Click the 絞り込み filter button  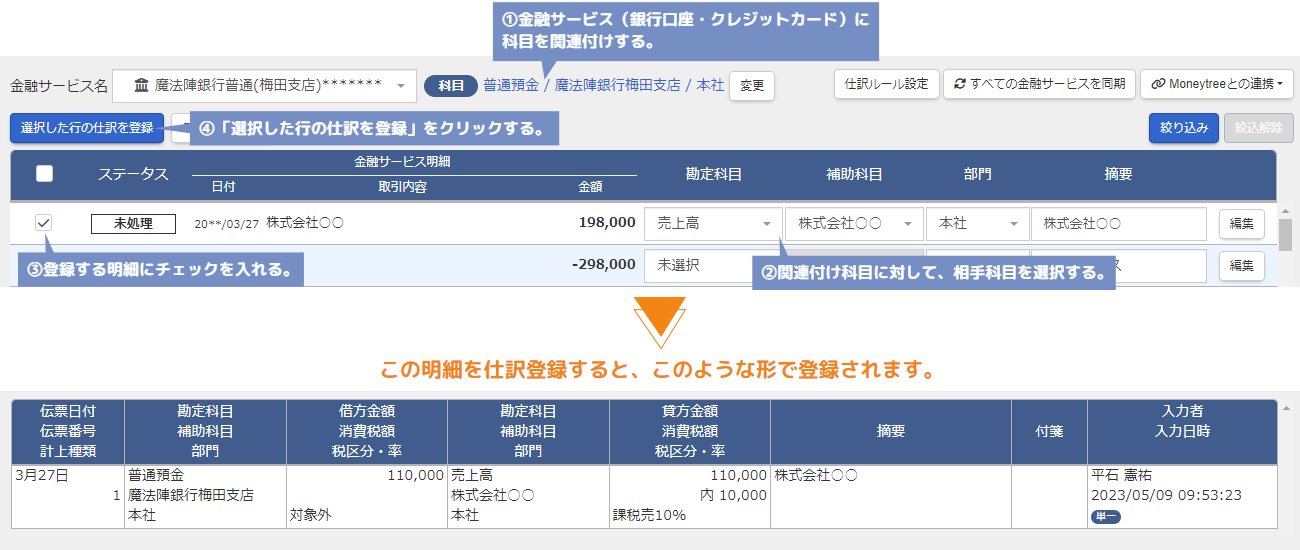1184,128
